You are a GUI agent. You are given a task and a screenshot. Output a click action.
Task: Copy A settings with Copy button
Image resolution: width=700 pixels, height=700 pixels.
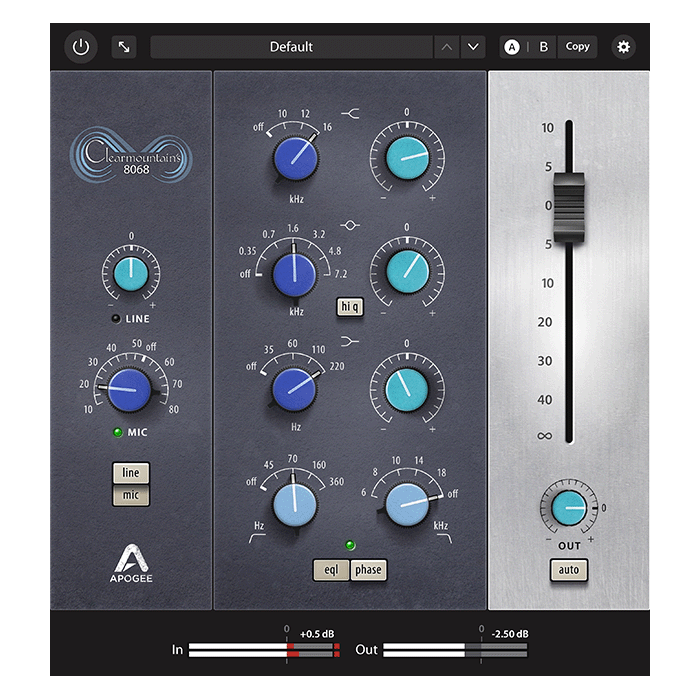pos(577,47)
